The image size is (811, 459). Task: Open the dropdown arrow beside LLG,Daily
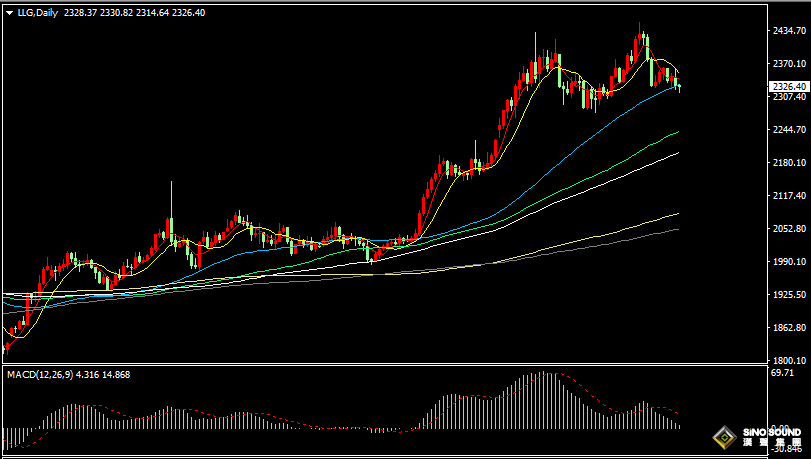9,11
